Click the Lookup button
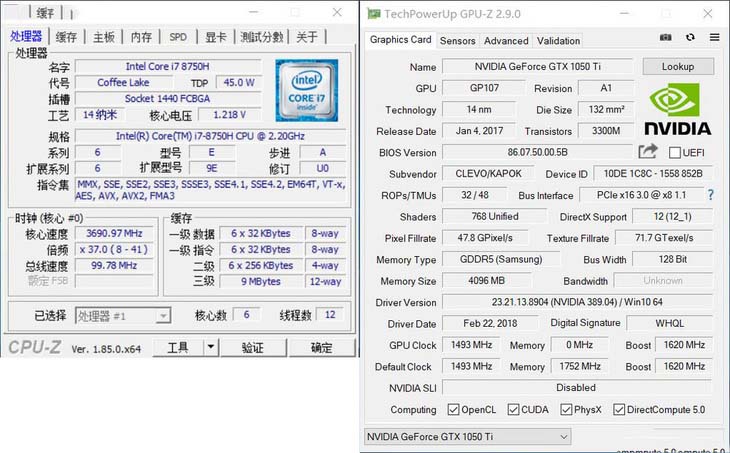 click(x=678, y=67)
